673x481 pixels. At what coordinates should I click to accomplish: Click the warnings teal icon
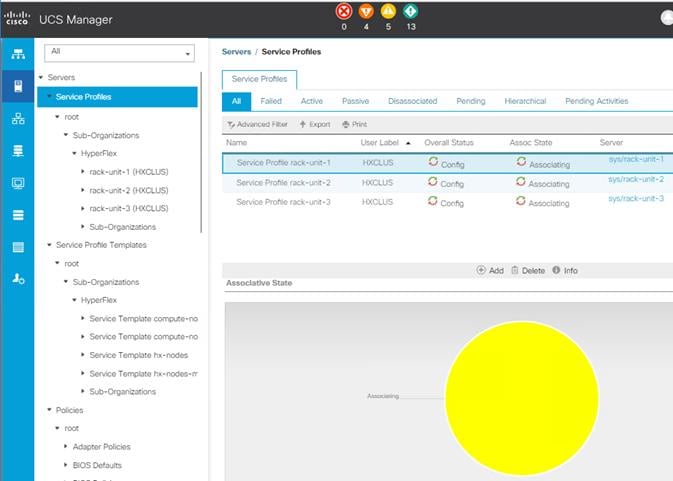pos(411,12)
